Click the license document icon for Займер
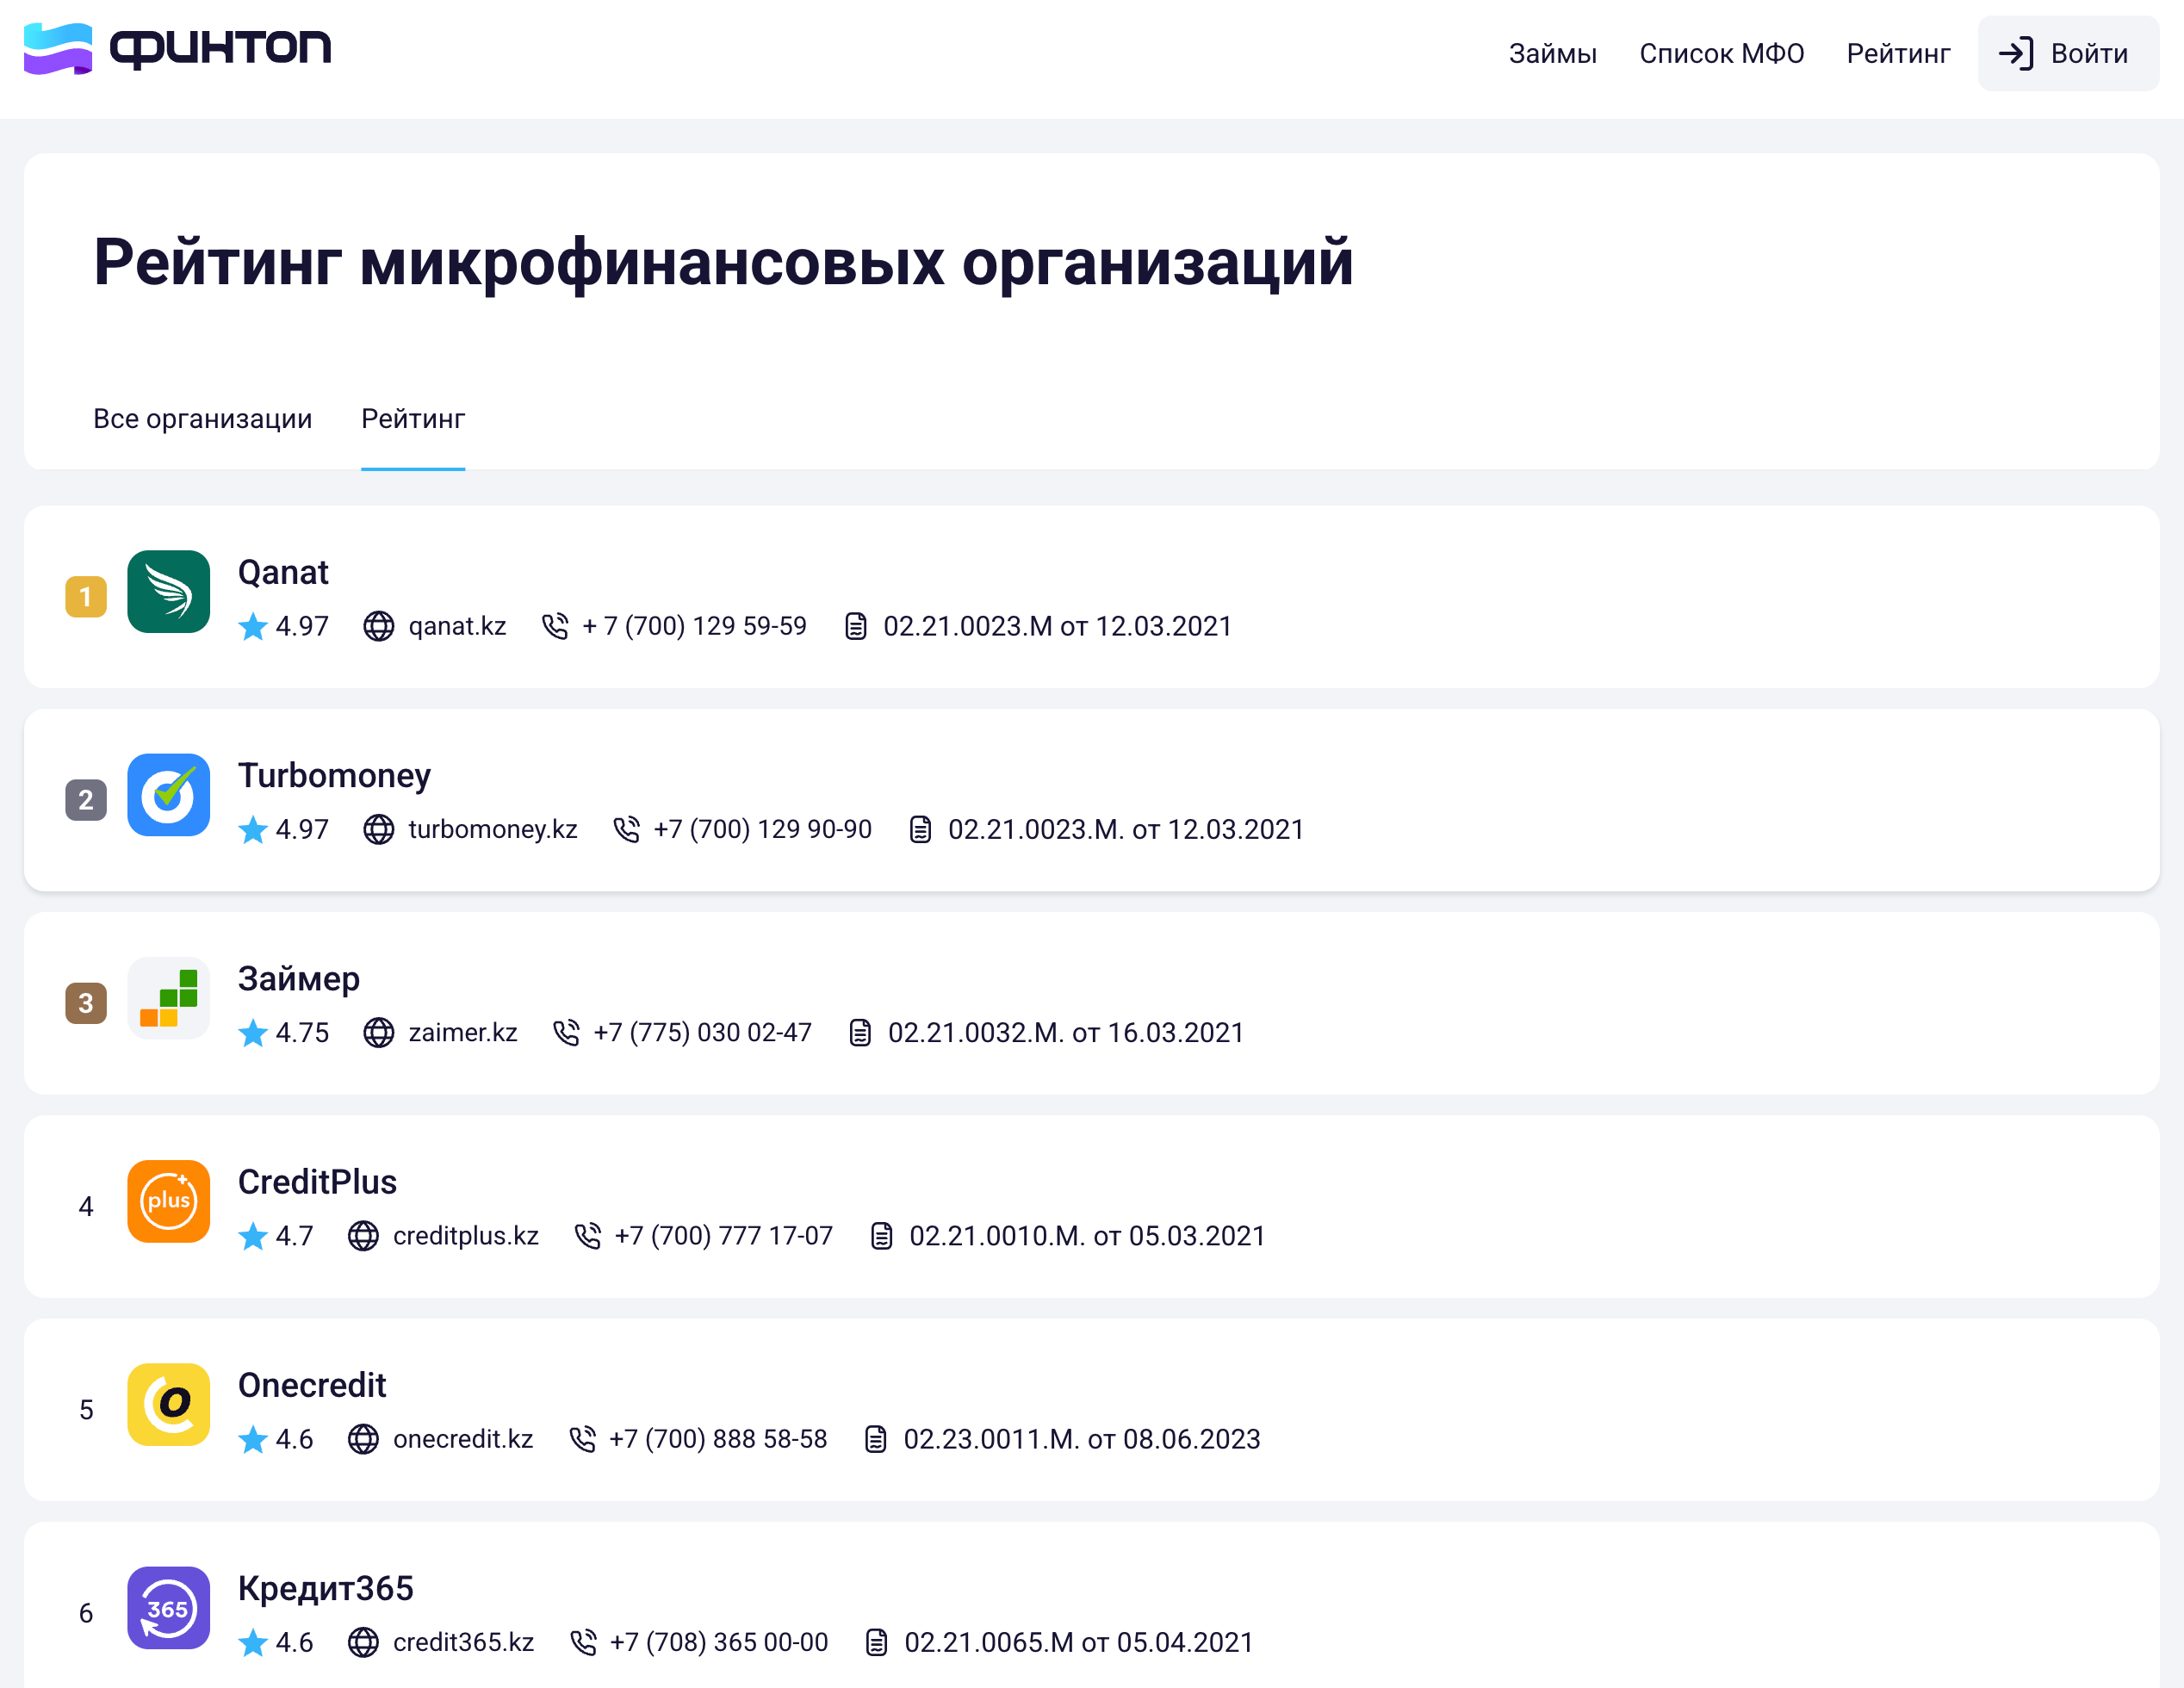Image resolution: width=2184 pixels, height=1688 pixels. (860, 1033)
